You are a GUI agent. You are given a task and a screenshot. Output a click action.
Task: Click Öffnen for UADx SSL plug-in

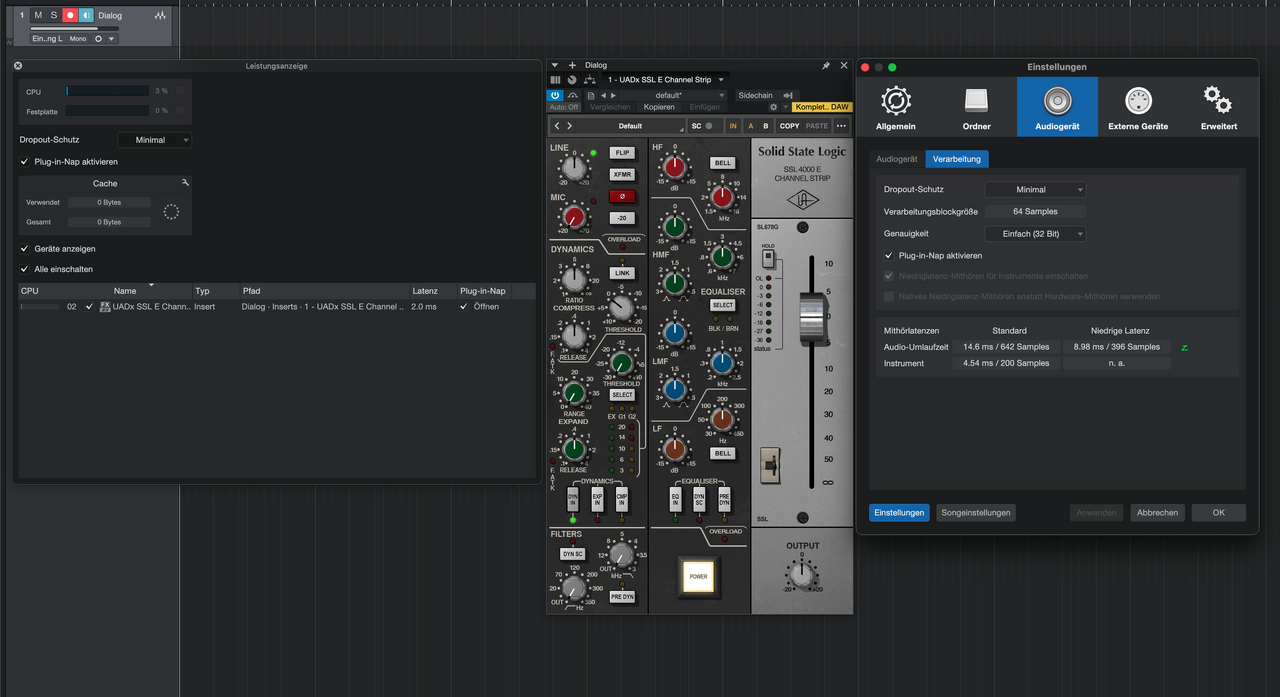[x=486, y=306]
